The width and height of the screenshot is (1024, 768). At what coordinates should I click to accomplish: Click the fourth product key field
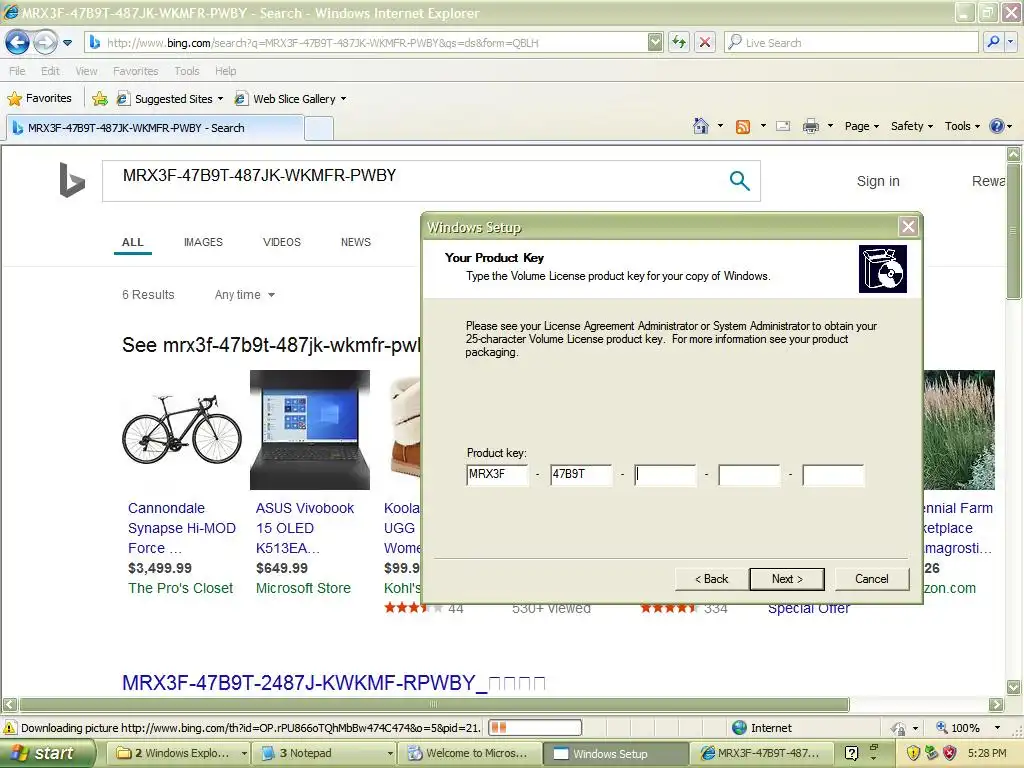tap(749, 475)
